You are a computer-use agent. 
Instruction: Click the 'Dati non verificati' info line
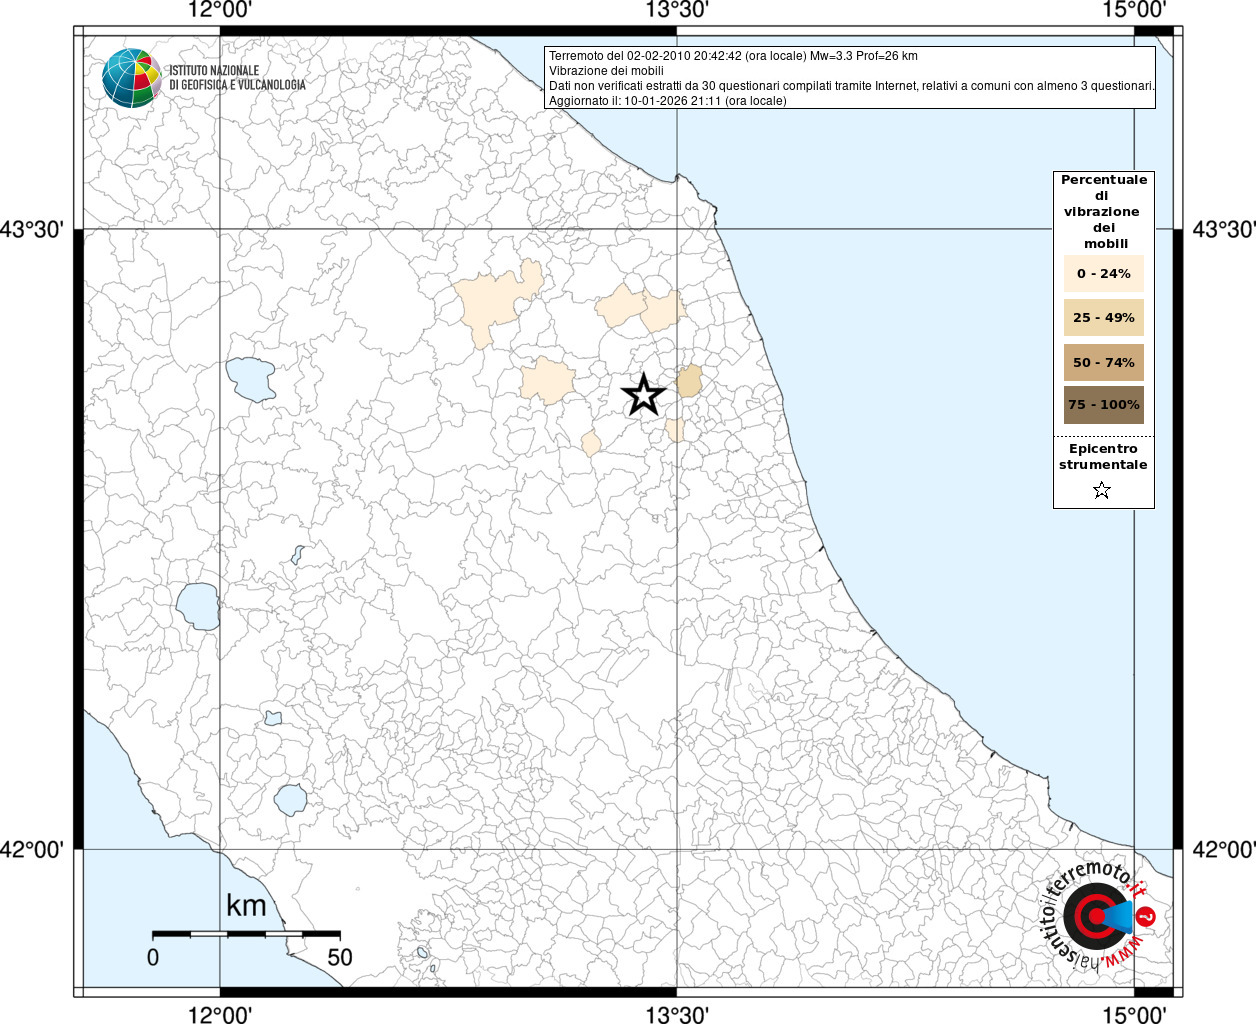(x=851, y=86)
